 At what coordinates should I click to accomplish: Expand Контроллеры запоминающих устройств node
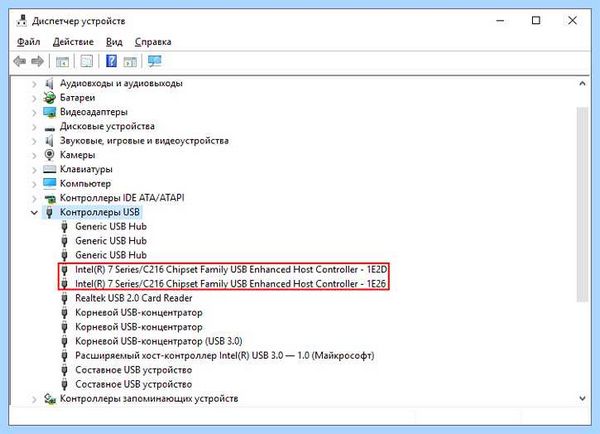(34, 399)
